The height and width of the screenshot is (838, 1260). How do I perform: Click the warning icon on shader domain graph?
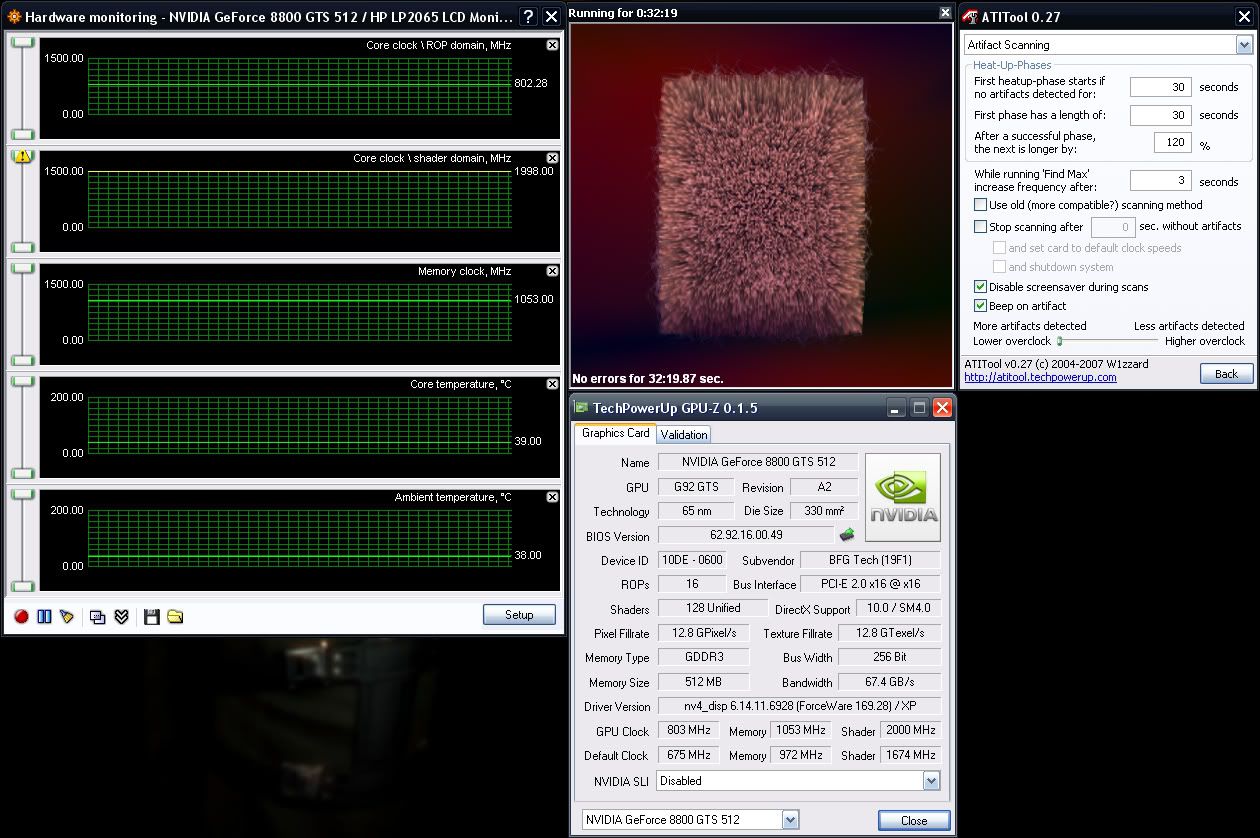22,155
